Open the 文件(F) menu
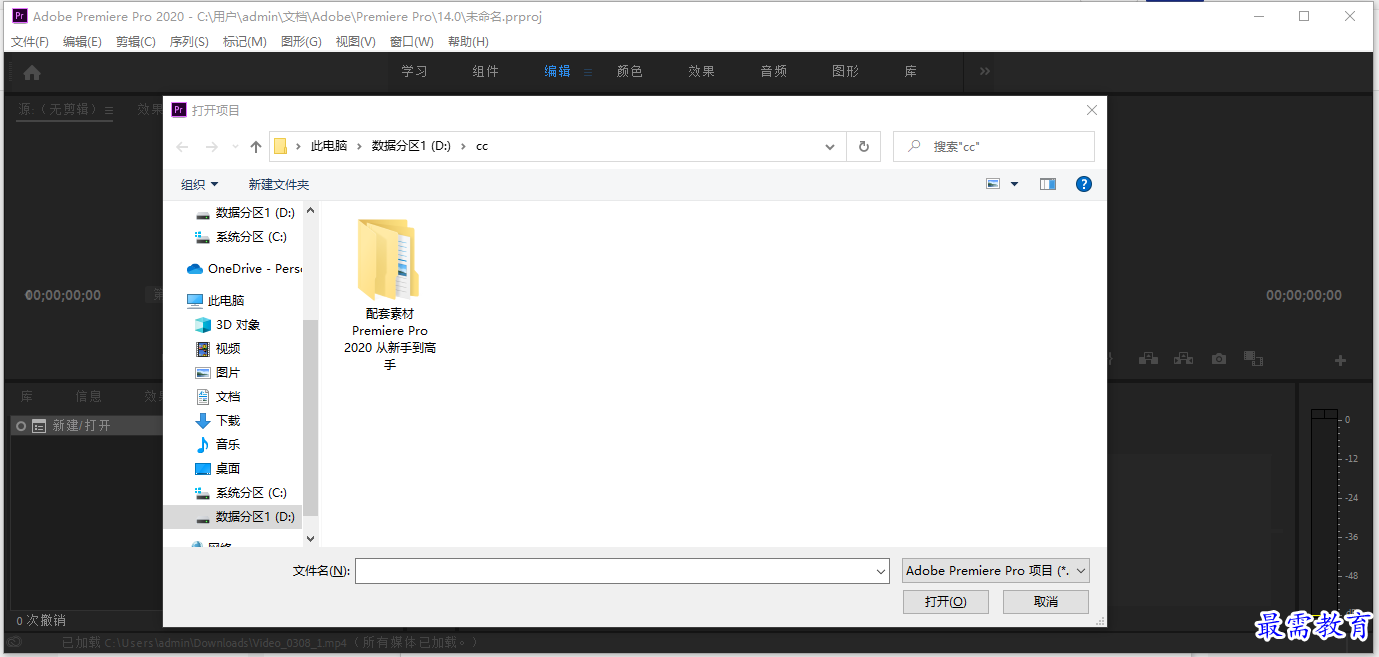The image size is (1379, 657). pyautogui.click(x=30, y=41)
